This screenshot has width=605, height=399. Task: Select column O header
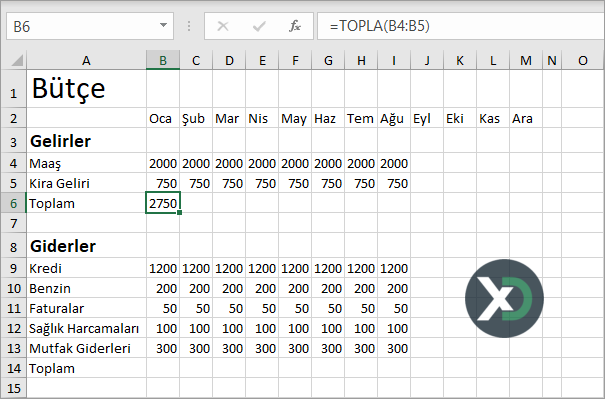click(583, 60)
